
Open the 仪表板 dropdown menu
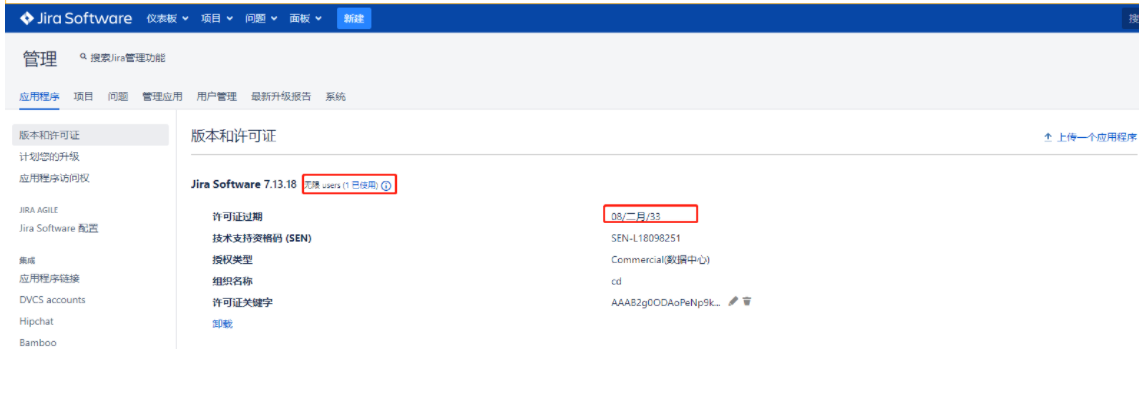tap(167, 18)
